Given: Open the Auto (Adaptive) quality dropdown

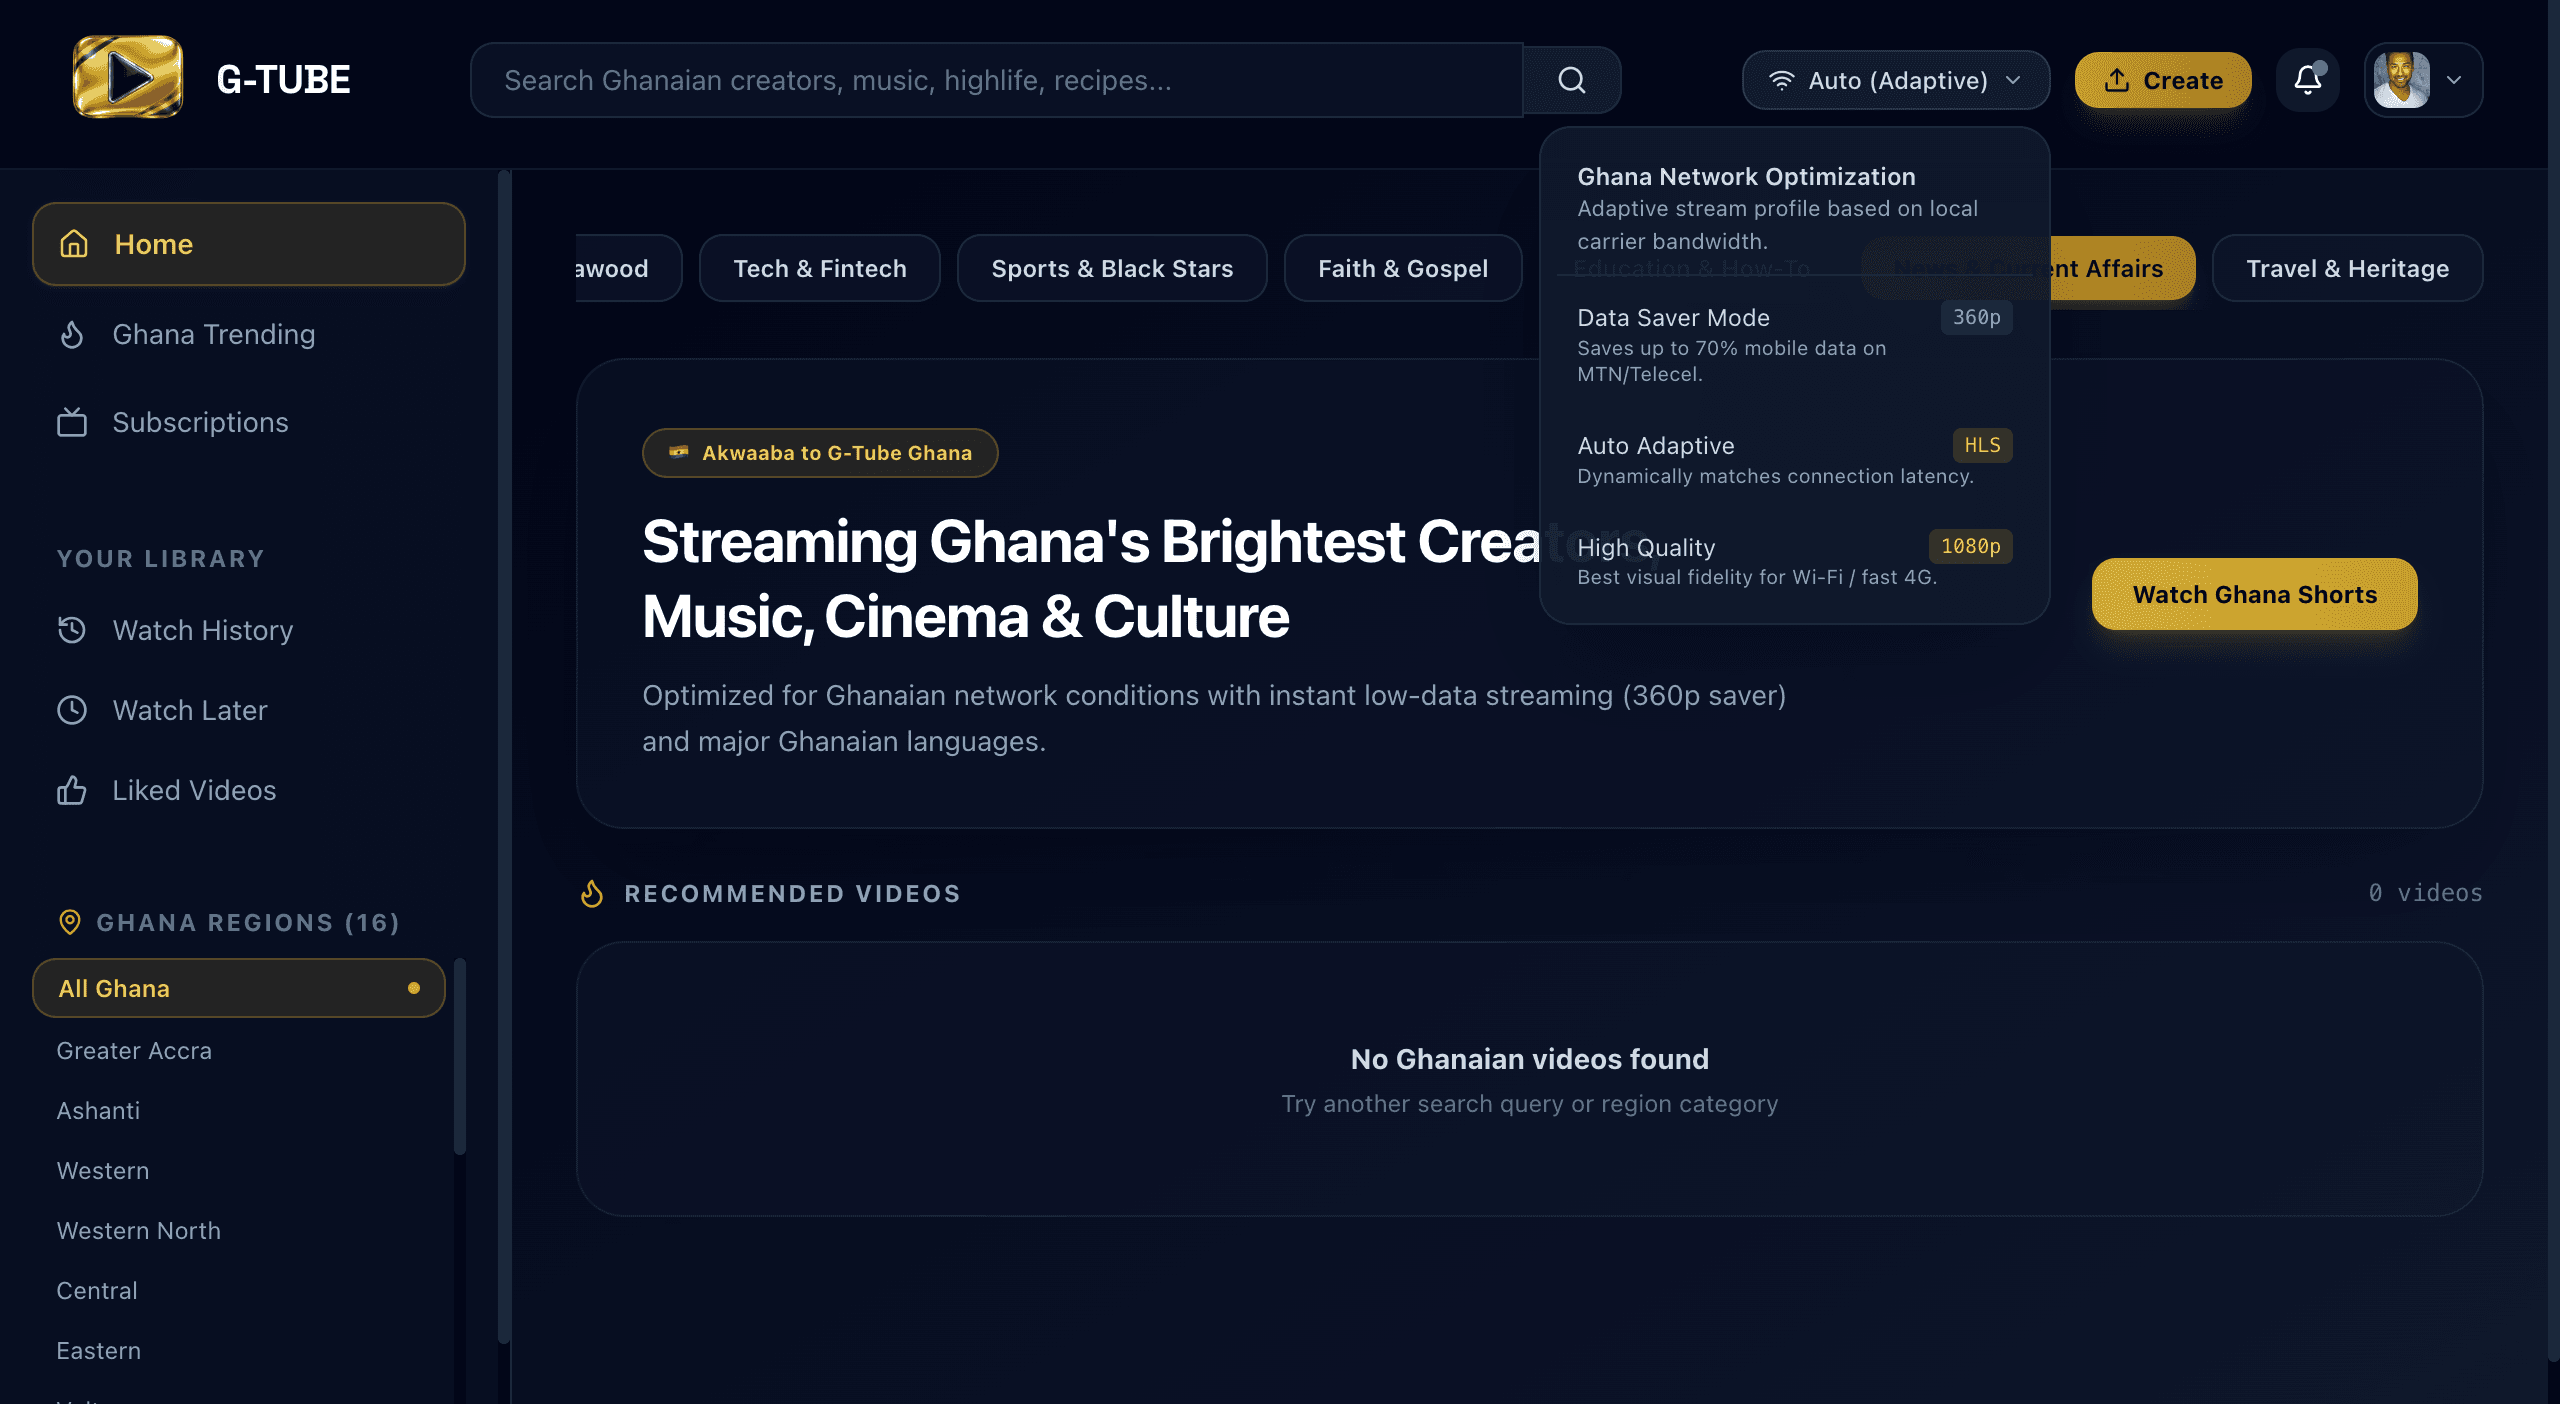Looking at the screenshot, I should click(x=1896, y=80).
